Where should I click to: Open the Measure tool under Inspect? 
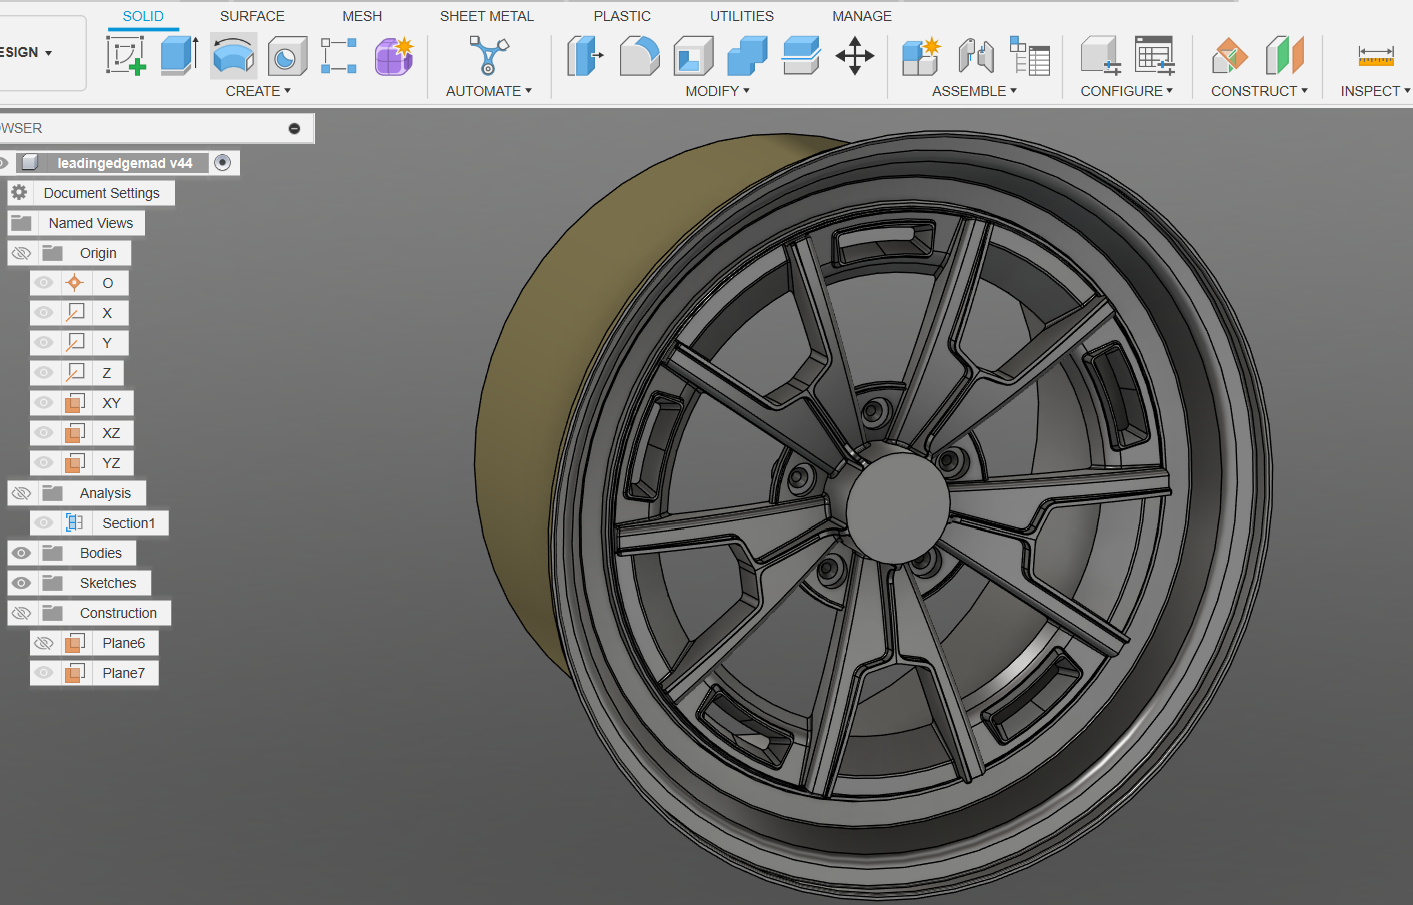[1375, 56]
